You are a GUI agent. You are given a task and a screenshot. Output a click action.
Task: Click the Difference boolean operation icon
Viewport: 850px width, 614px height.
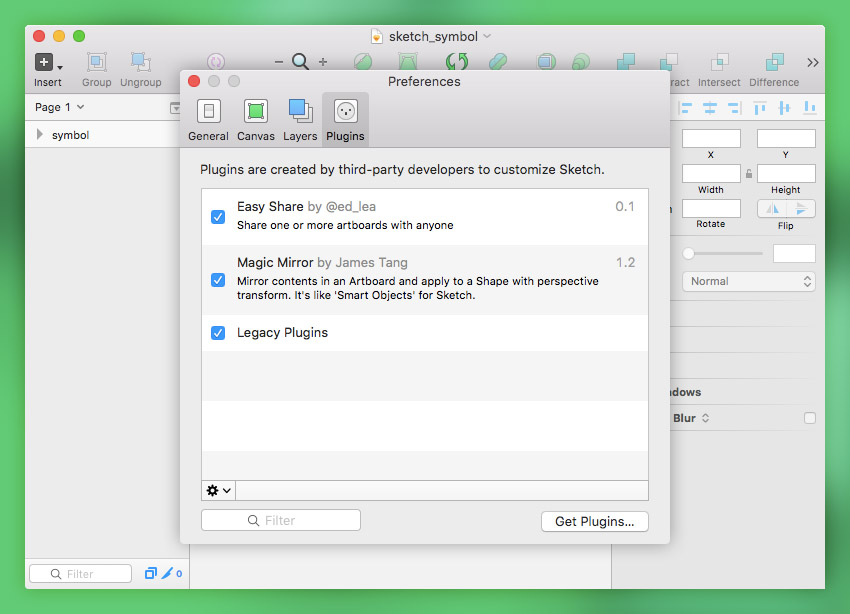773,69
